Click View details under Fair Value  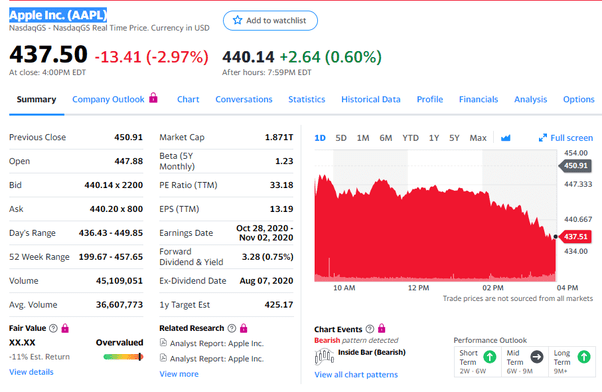click(x=31, y=372)
